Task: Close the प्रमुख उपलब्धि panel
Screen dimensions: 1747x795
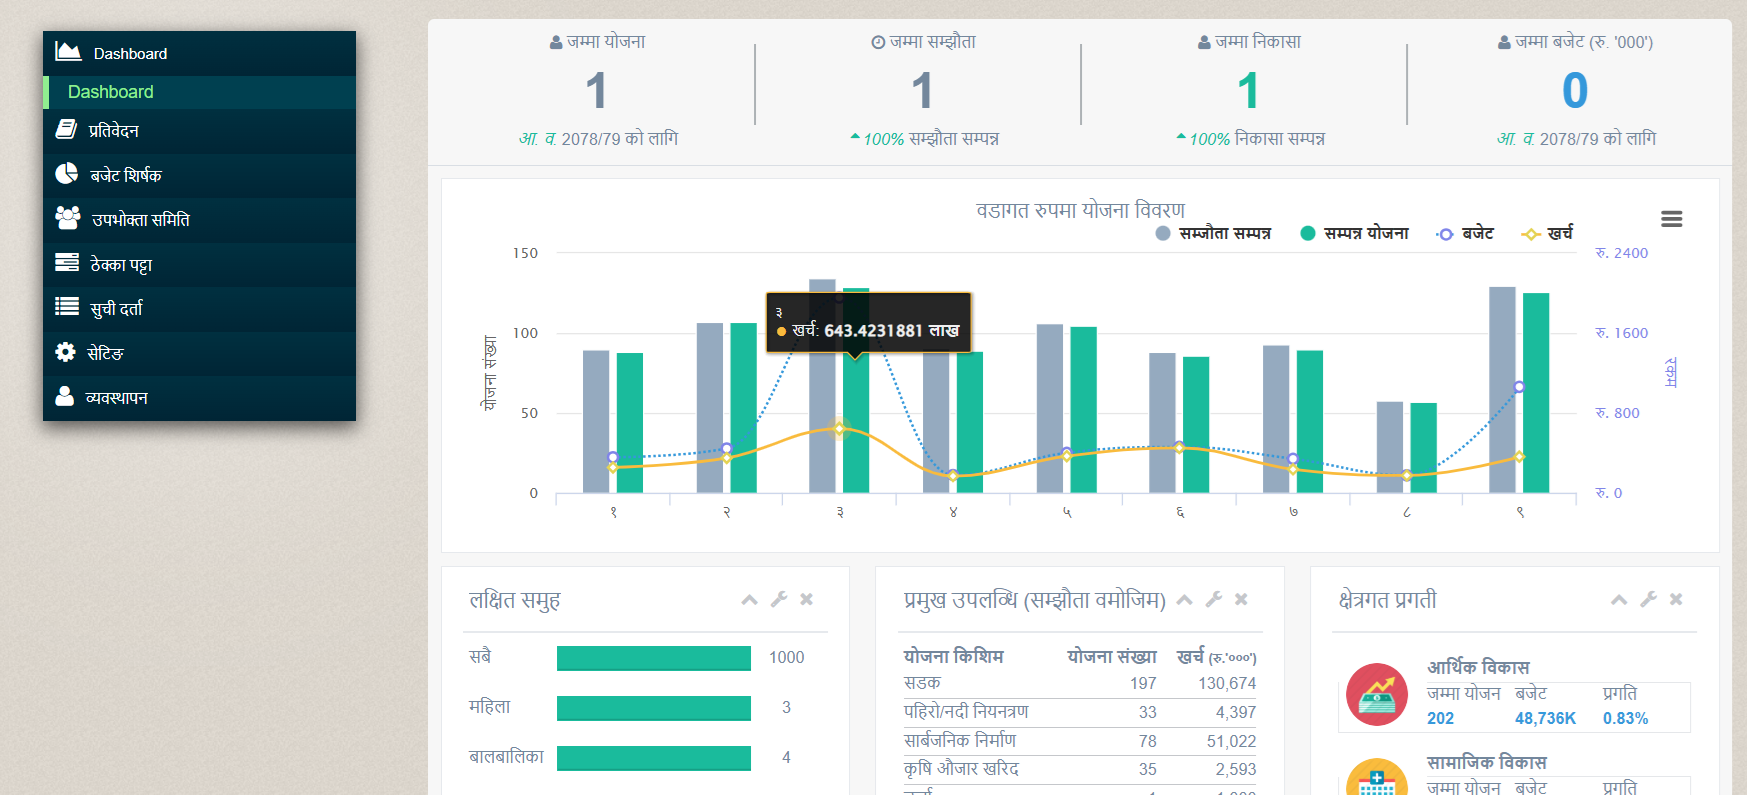Action: pos(1241,599)
